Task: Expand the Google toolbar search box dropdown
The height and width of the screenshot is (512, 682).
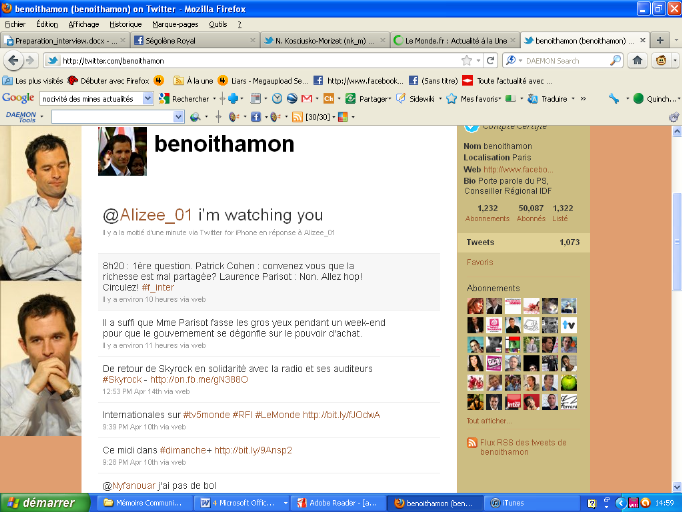Action: 148,99
